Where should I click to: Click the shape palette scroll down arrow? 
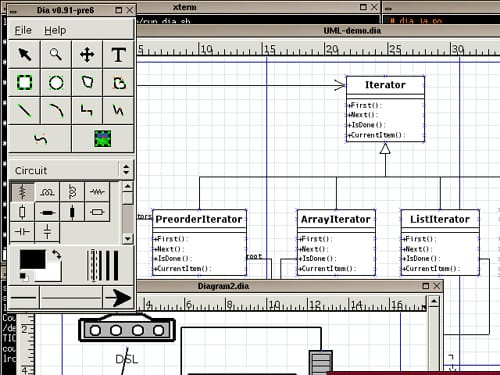click(127, 238)
